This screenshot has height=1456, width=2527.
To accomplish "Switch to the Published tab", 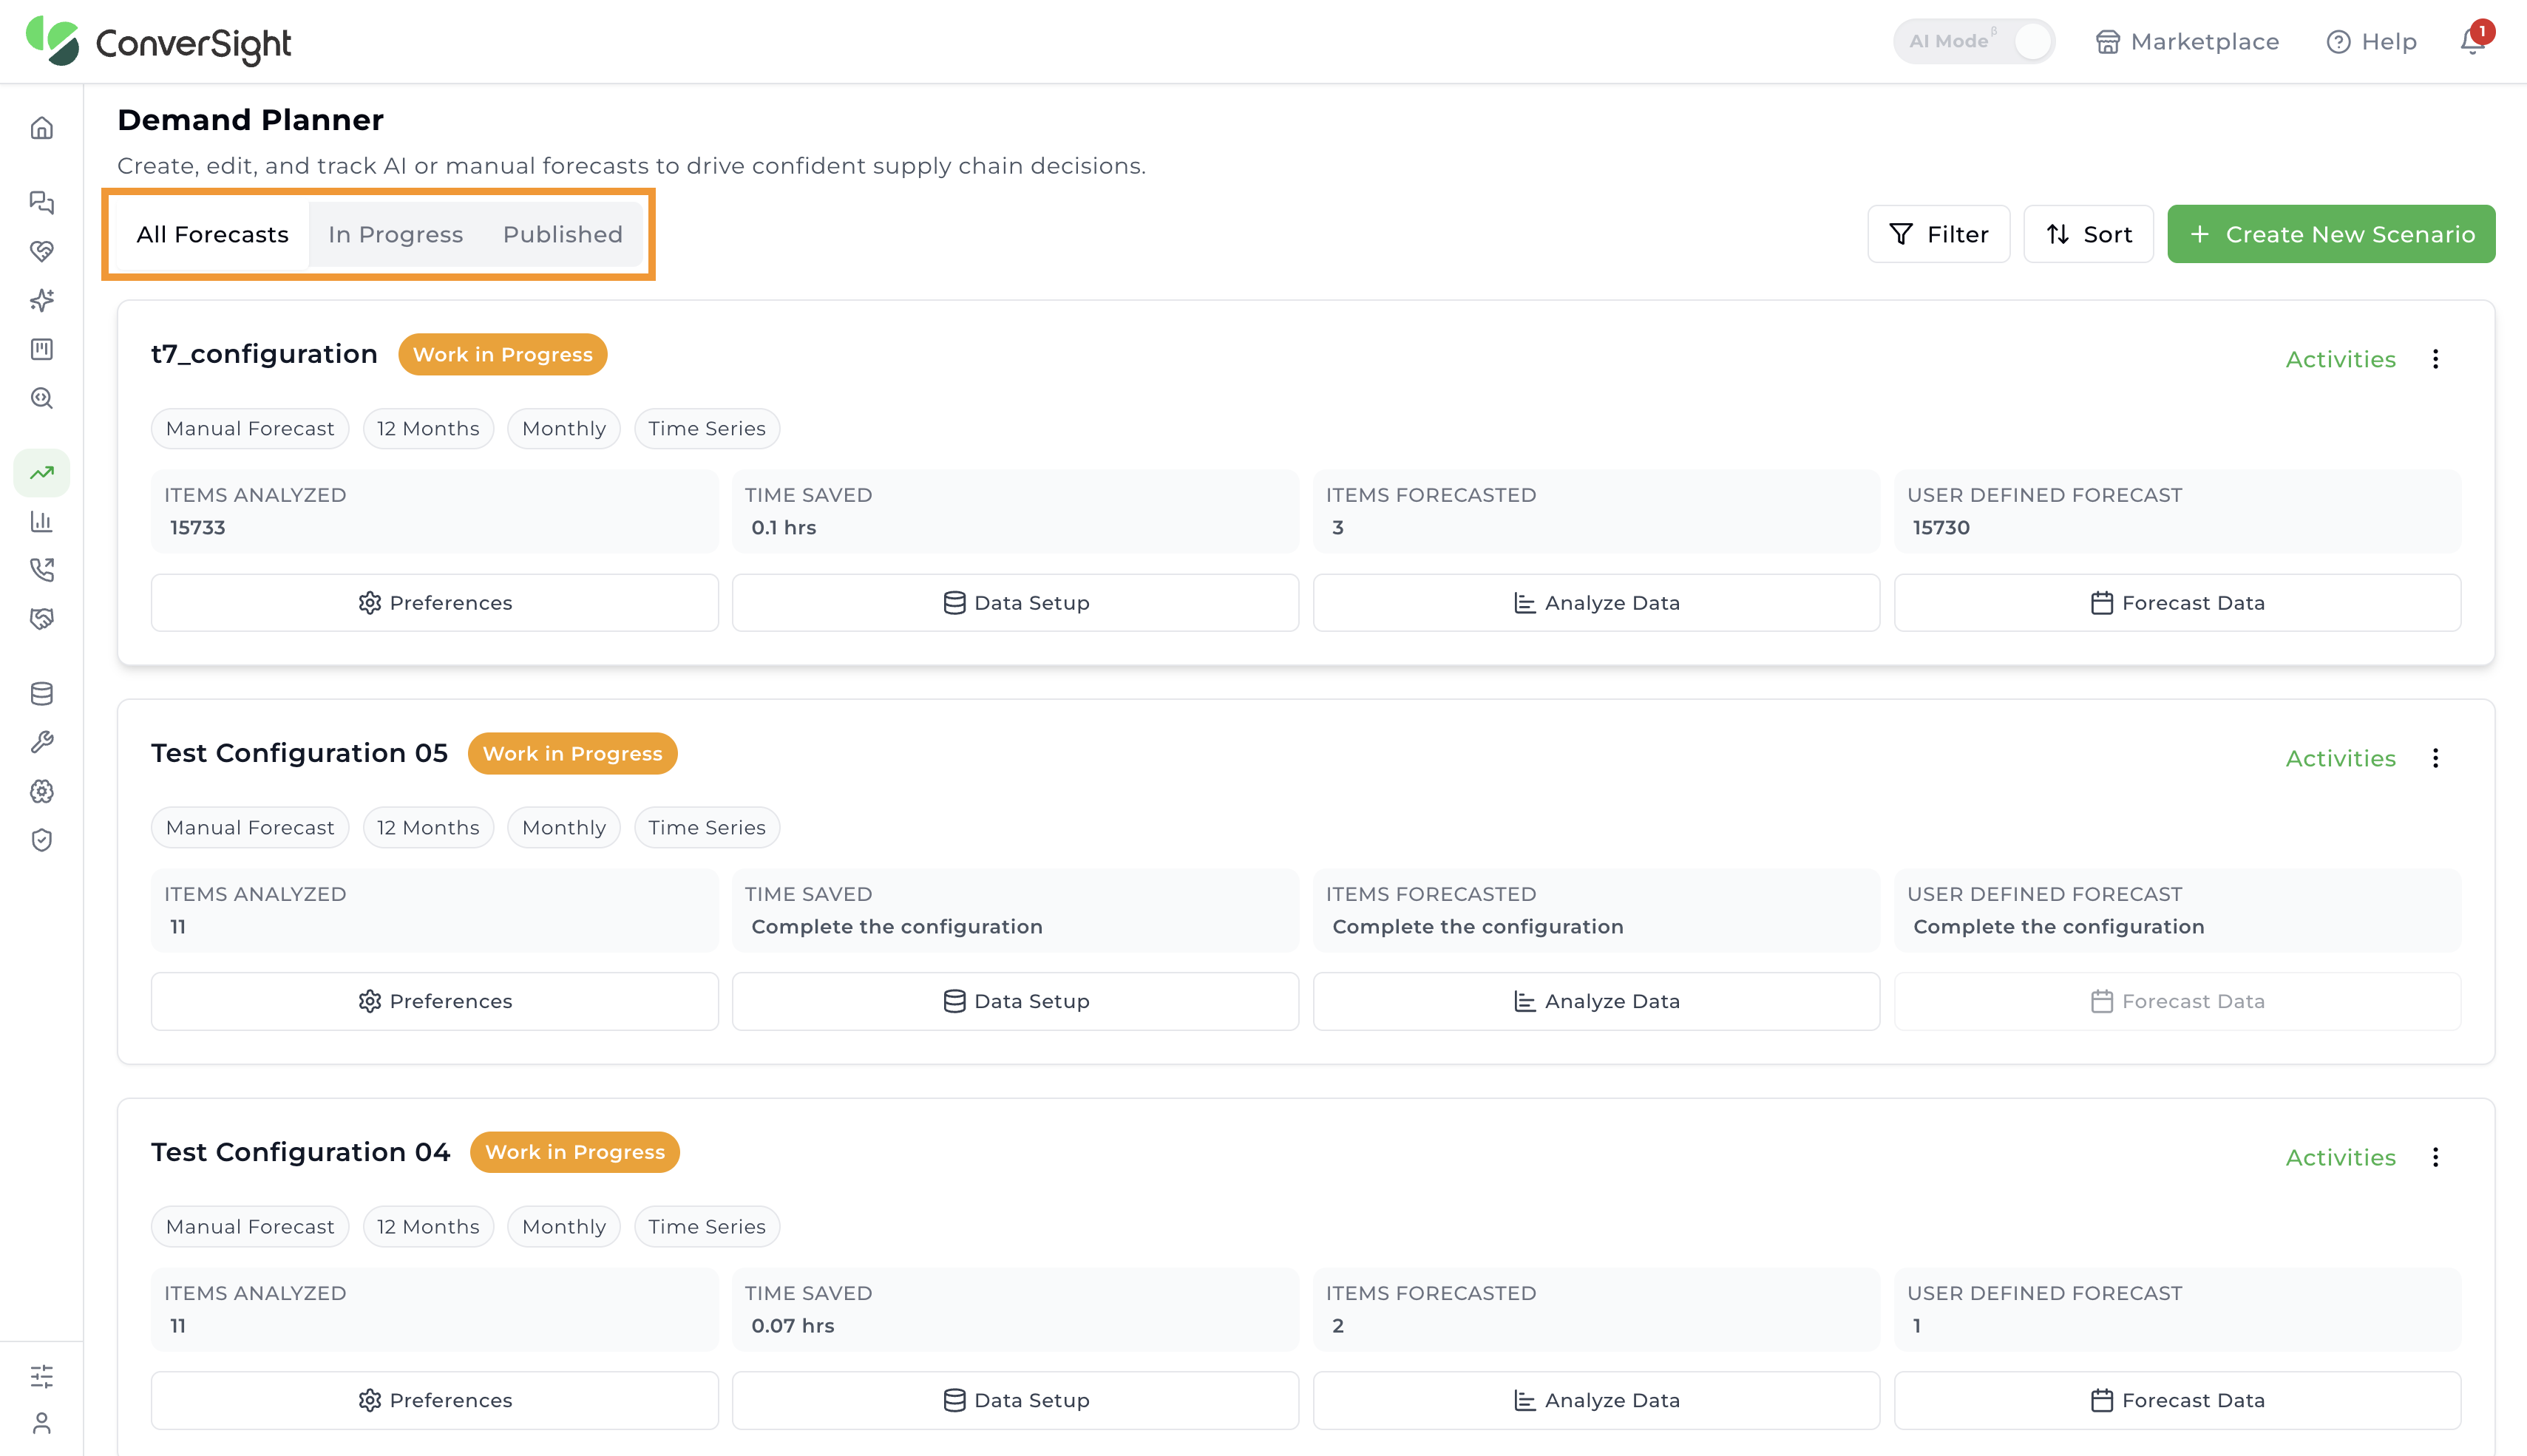I will coord(562,234).
